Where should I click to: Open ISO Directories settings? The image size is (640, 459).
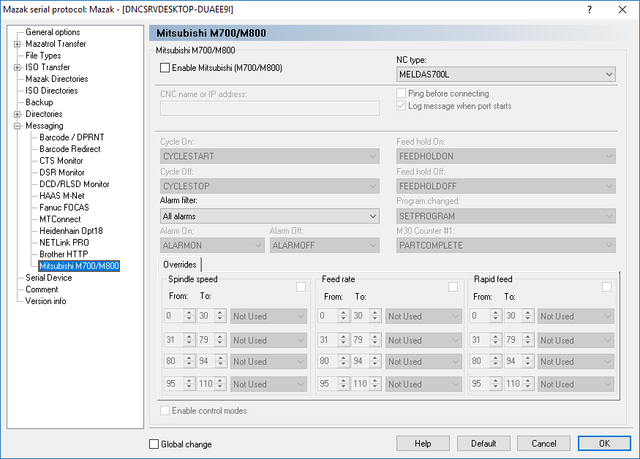[51, 91]
